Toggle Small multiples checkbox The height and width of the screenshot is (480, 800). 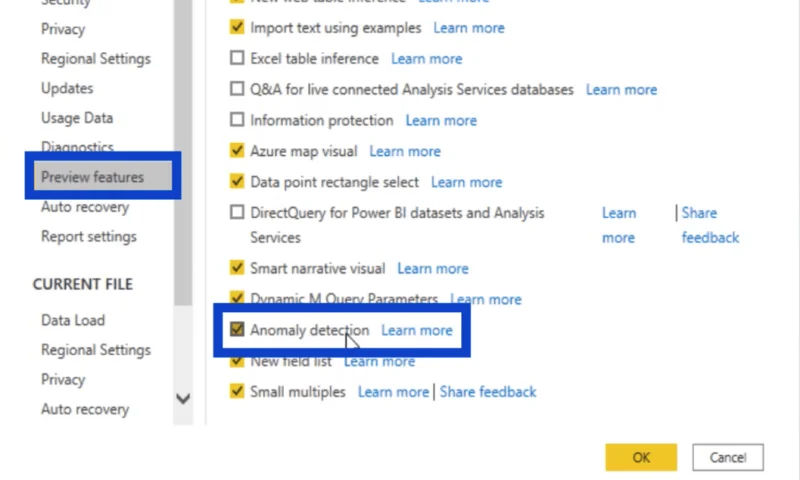click(x=237, y=391)
